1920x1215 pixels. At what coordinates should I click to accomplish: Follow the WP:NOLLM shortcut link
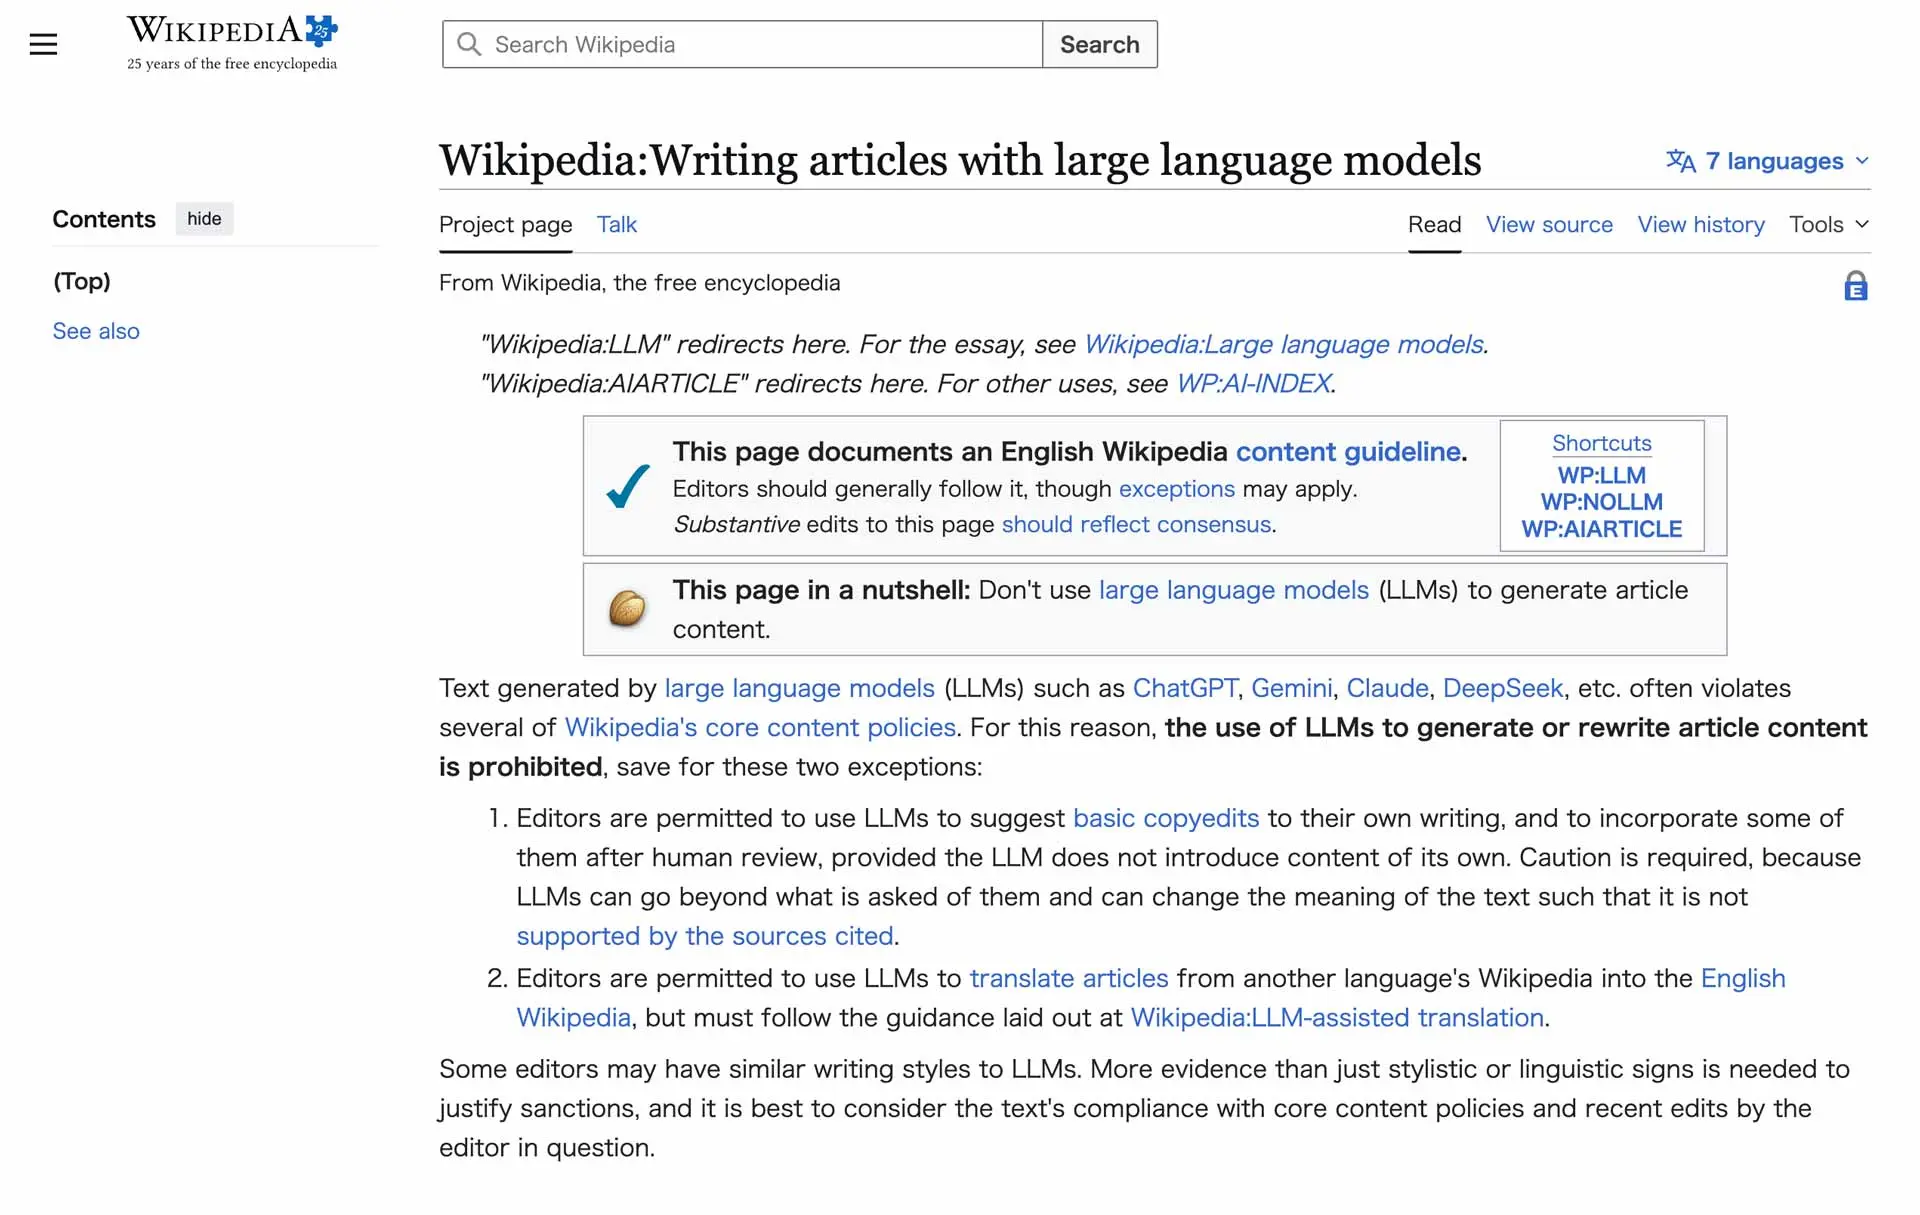(1601, 502)
